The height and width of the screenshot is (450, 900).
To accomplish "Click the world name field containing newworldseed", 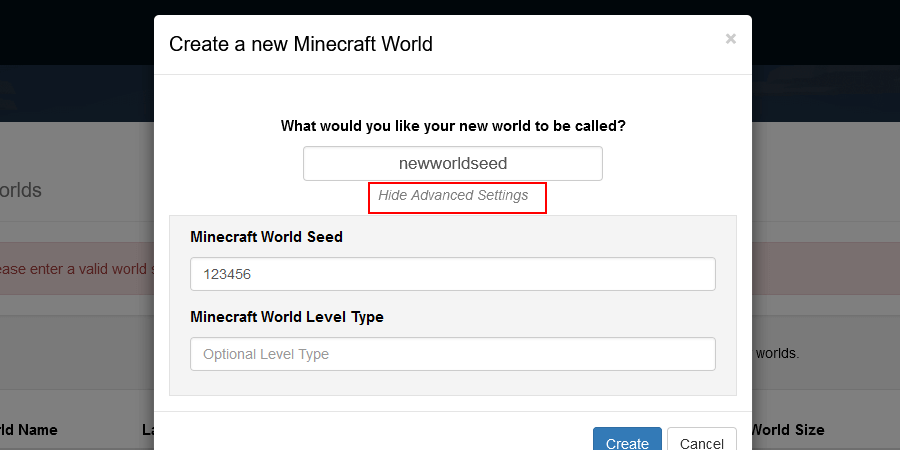I will point(453,164).
